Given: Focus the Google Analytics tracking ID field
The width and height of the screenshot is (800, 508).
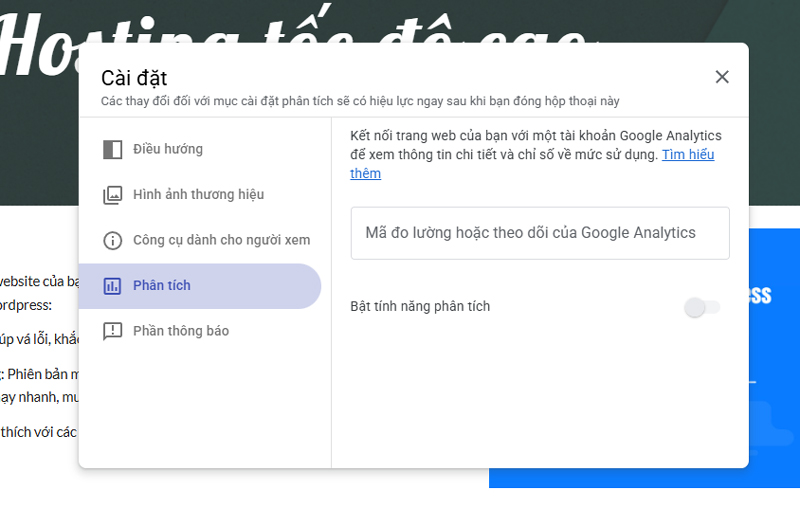Looking at the screenshot, I should point(540,233).
